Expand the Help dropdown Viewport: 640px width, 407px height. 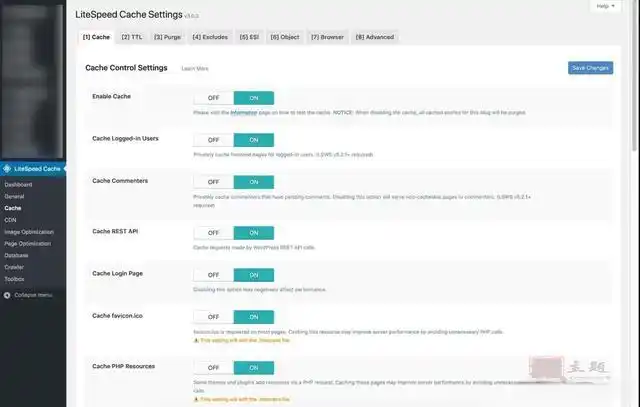pyautogui.click(x=603, y=6)
